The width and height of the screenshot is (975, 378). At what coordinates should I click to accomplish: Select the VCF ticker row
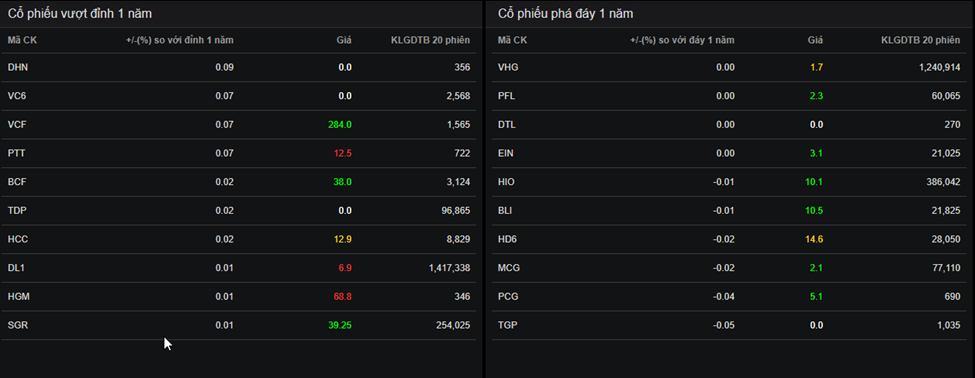(239, 124)
